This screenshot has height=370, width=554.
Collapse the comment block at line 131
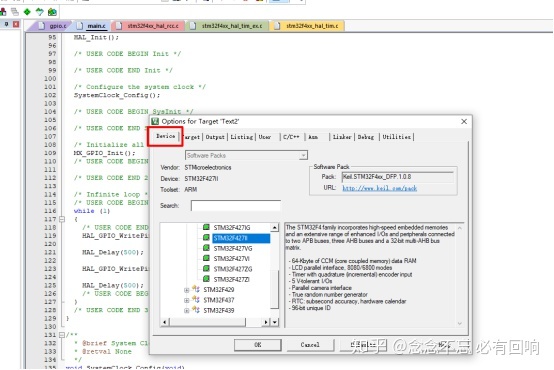point(62,335)
